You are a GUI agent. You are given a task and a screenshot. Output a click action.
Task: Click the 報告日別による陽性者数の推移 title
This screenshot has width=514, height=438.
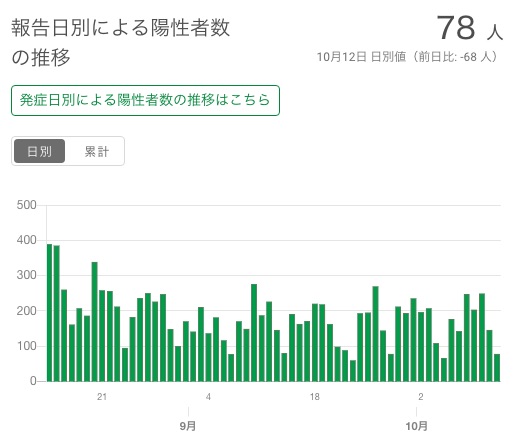[121, 42]
